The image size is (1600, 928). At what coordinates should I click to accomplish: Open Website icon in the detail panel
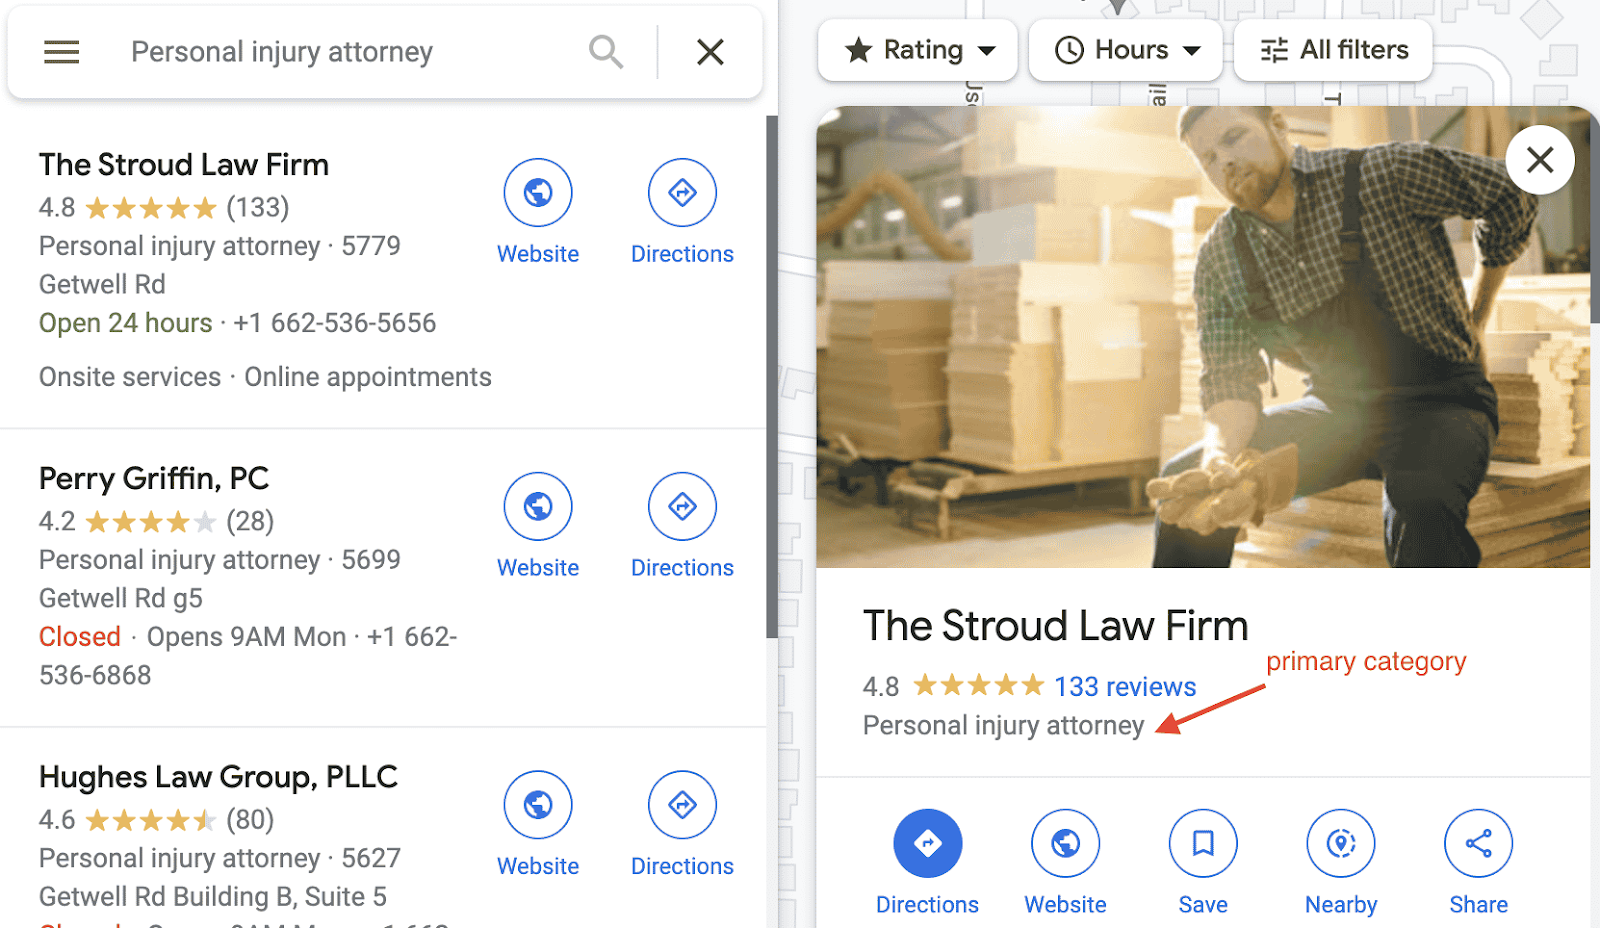click(1065, 844)
